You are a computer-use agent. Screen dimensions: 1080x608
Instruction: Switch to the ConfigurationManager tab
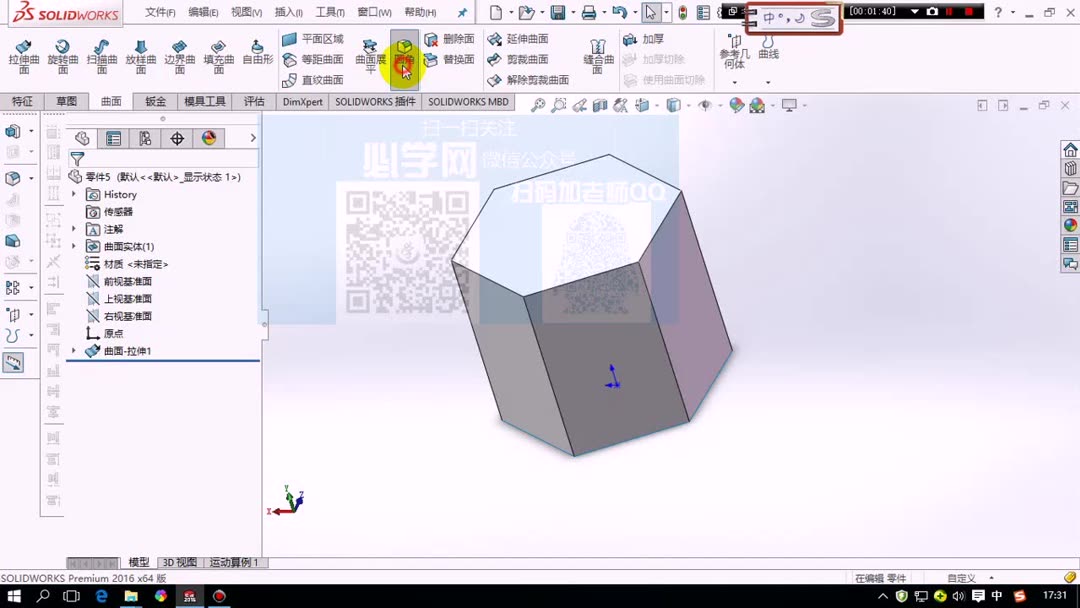click(x=144, y=138)
